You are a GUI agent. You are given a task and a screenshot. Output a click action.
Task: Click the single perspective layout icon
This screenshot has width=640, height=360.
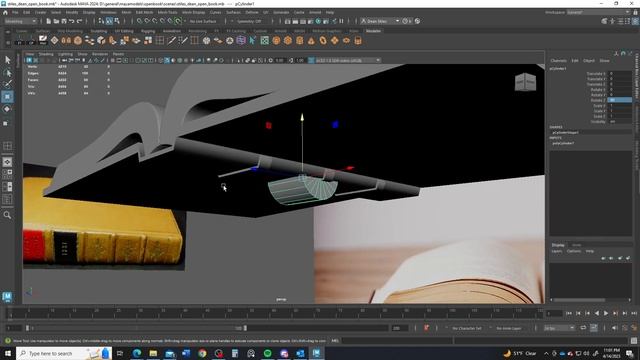point(7,162)
